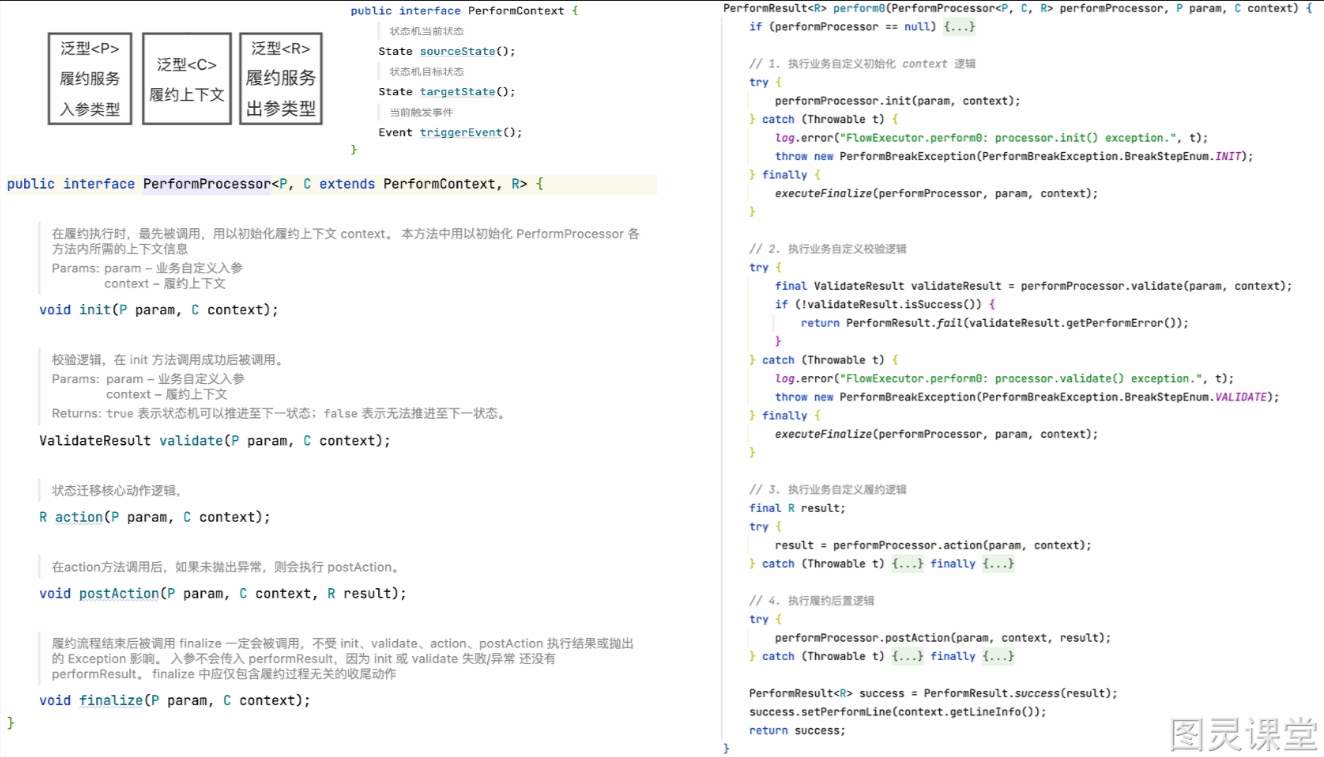The image size is (1324, 757).
Task: Click the init method declaration
Action: click(x=159, y=310)
